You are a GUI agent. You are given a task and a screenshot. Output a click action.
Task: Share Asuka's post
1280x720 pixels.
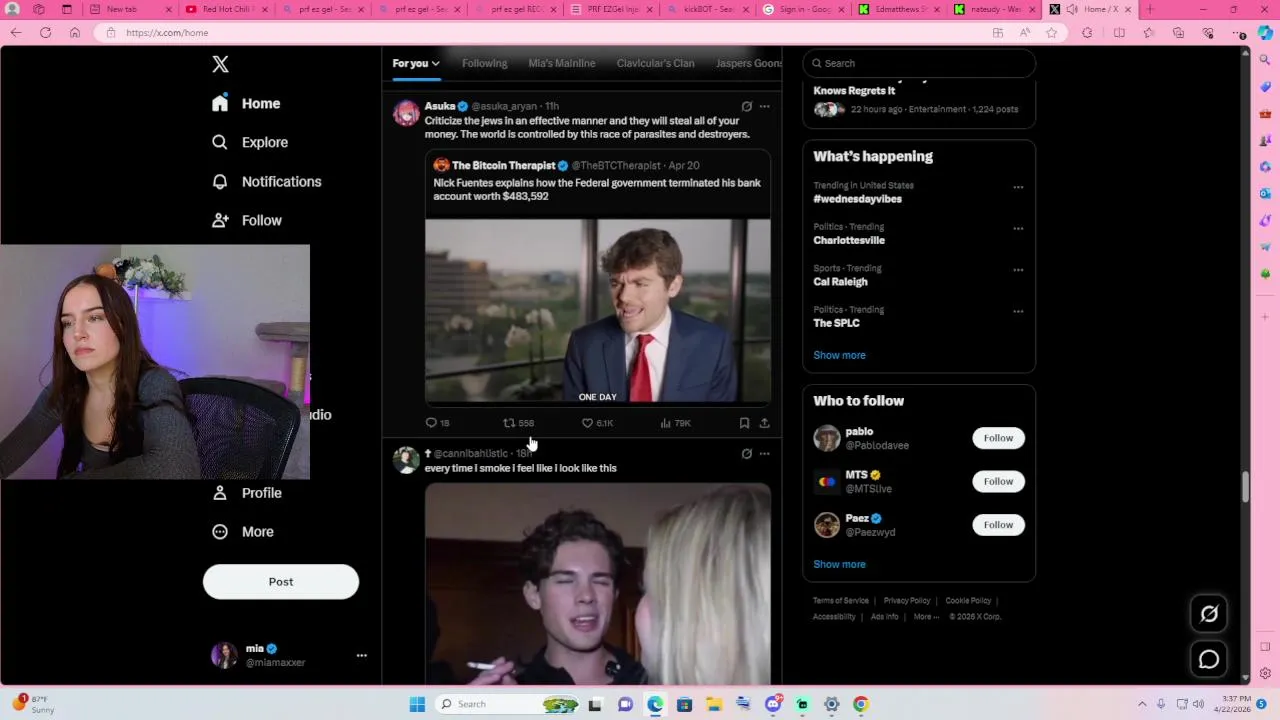click(764, 423)
